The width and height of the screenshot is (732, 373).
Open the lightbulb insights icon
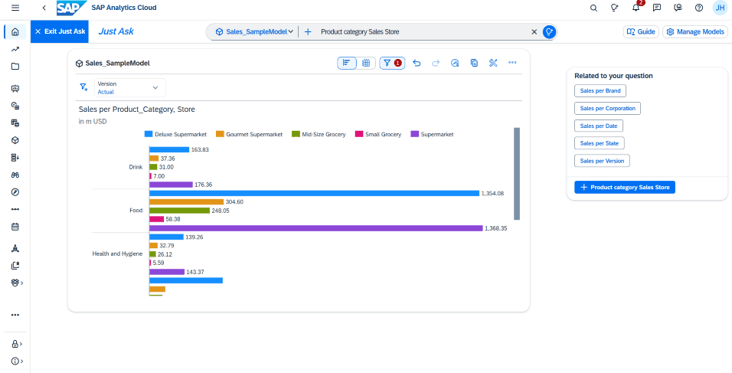614,8
